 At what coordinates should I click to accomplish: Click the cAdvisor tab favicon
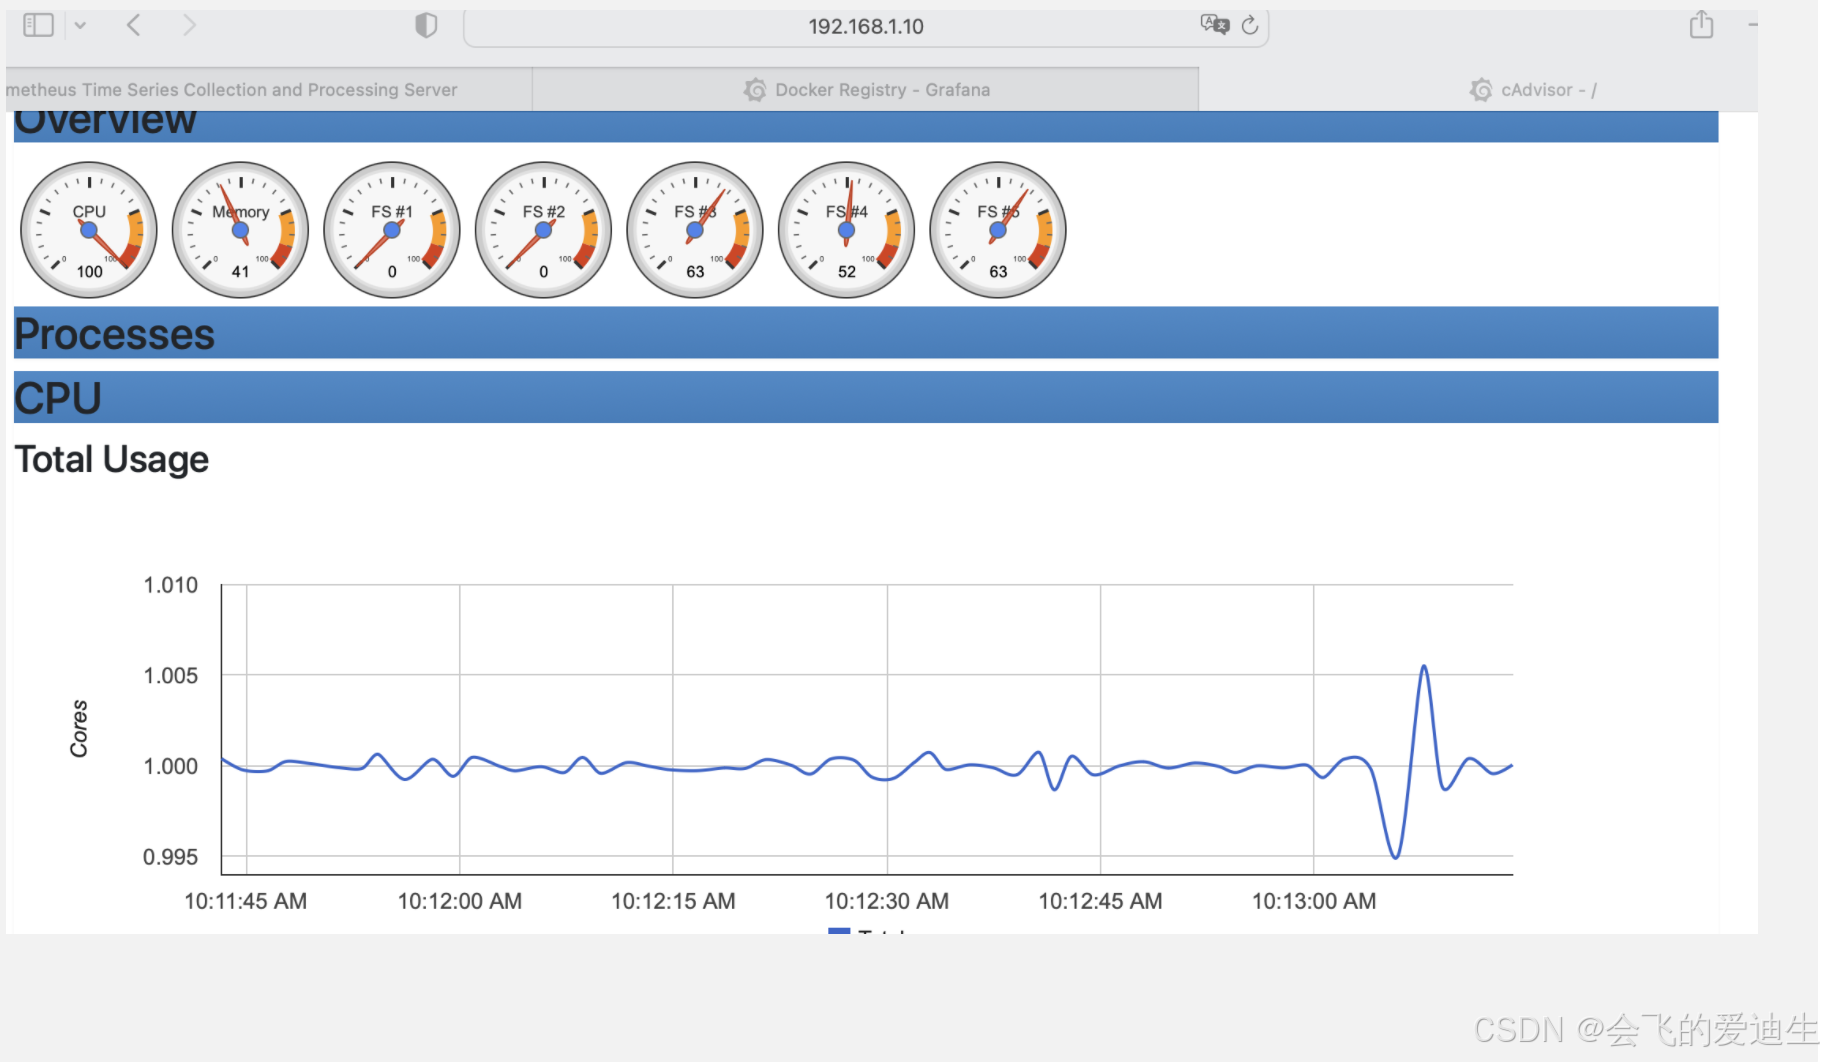[x=1481, y=90]
